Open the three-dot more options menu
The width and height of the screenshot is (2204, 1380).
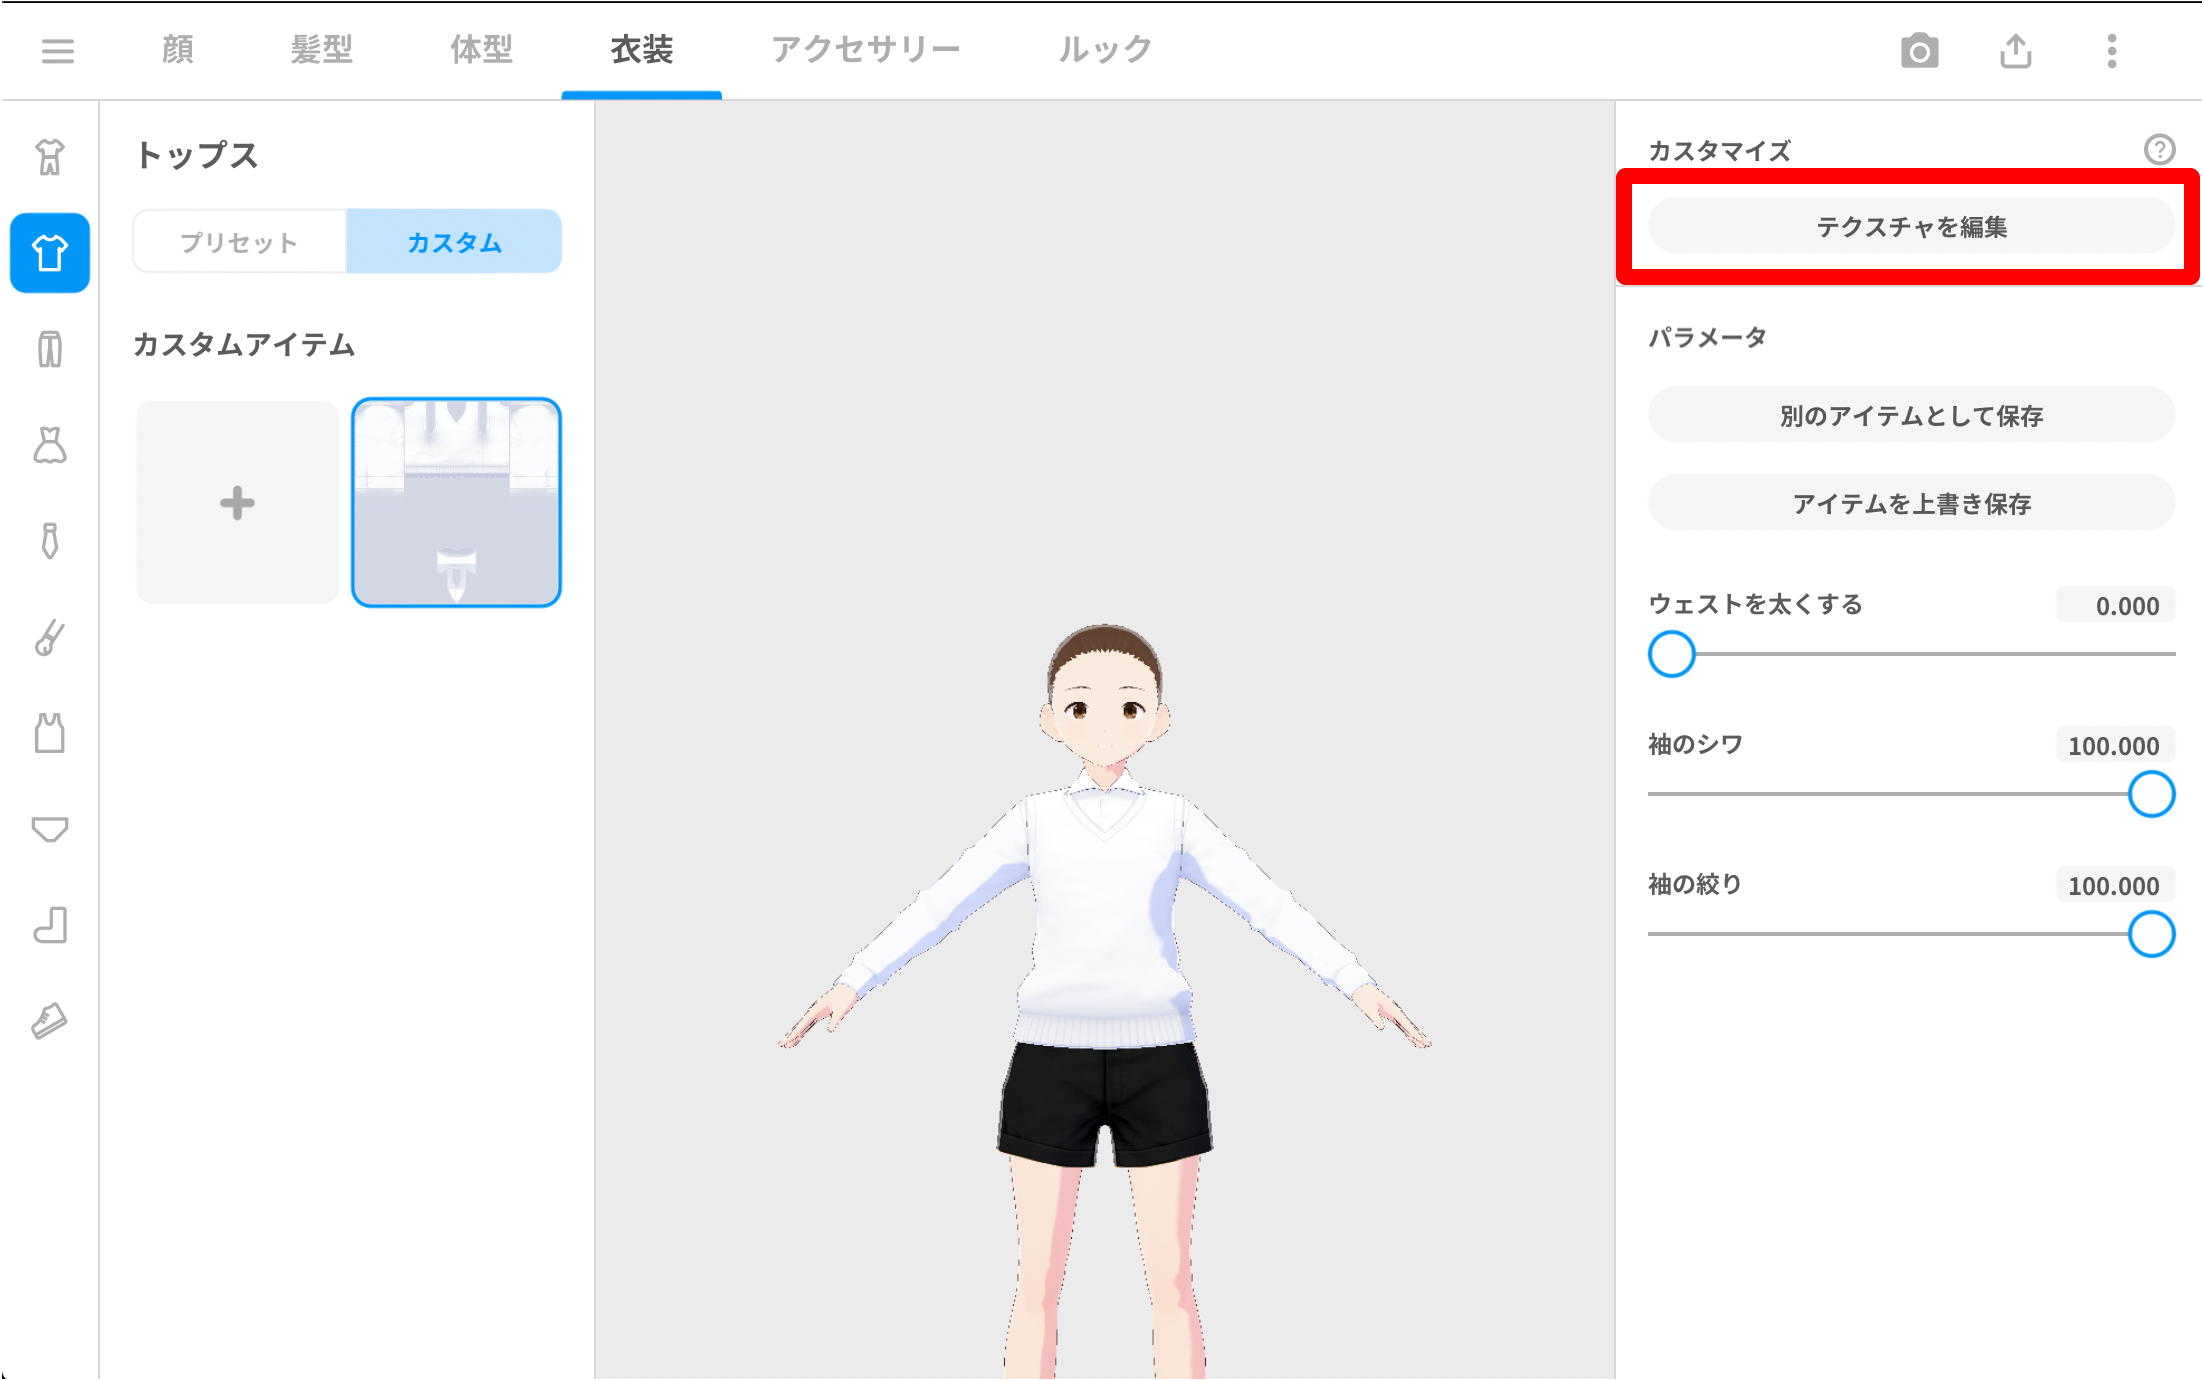2112,51
